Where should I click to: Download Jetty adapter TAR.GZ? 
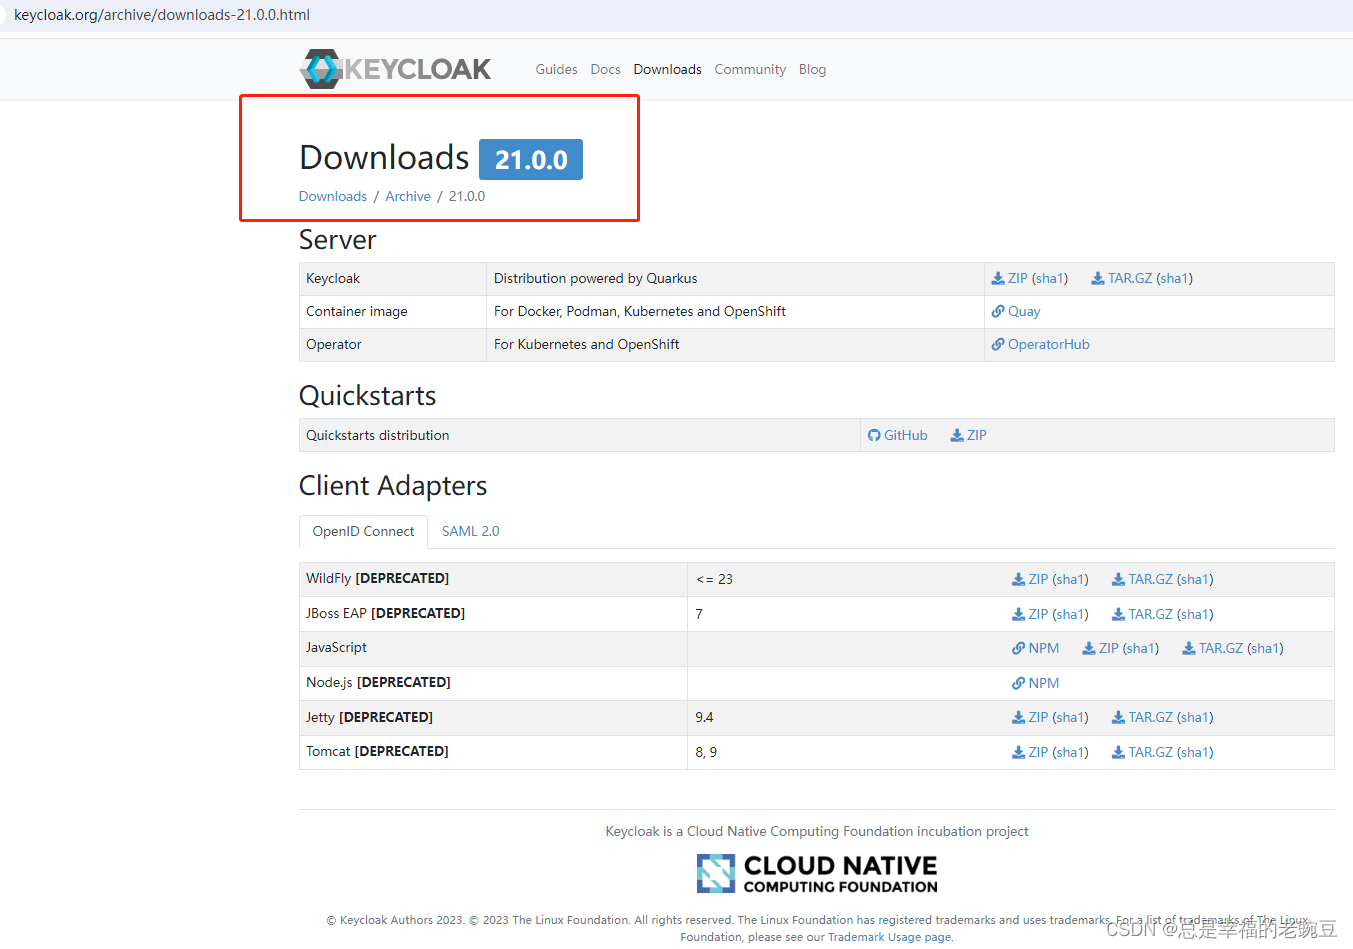tap(1142, 717)
